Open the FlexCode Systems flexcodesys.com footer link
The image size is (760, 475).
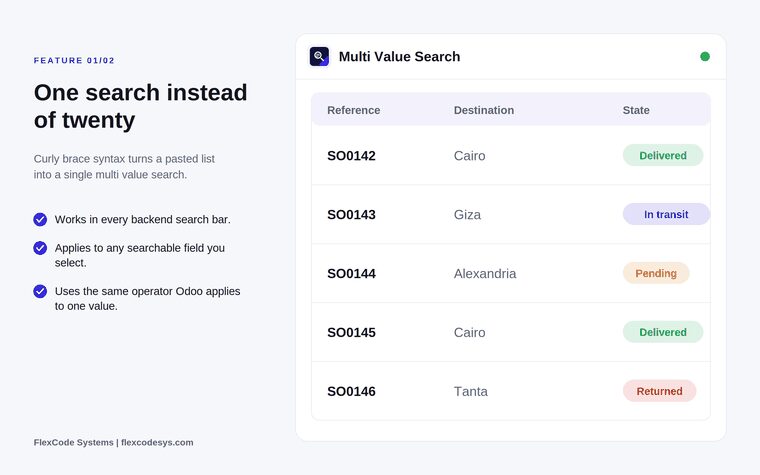click(x=113, y=443)
